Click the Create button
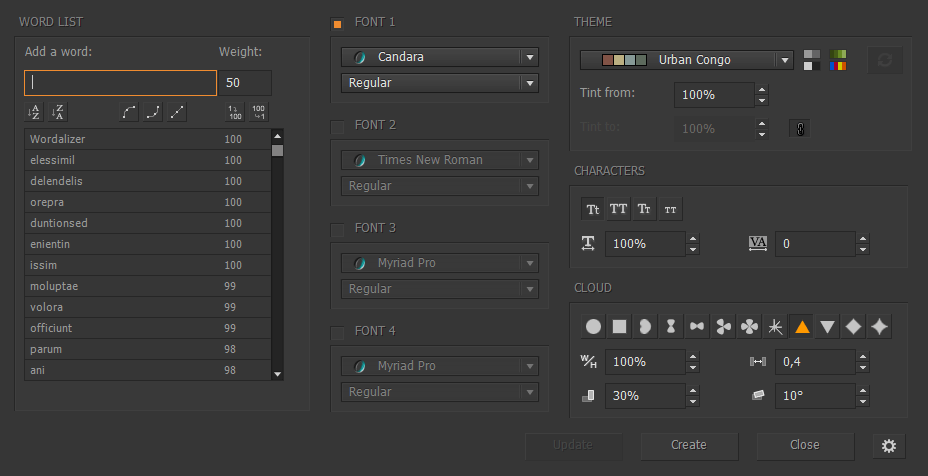 coord(688,445)
